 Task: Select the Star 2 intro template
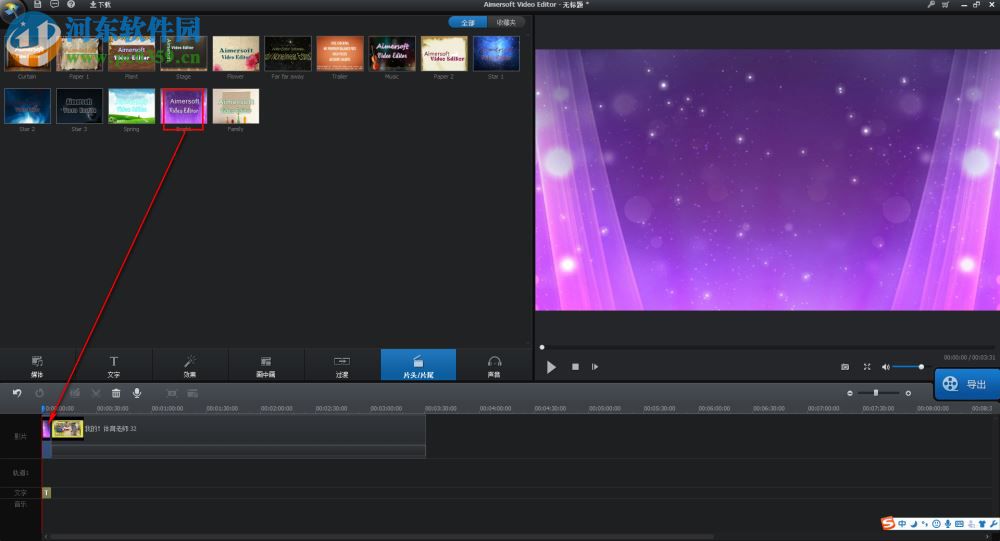click(27, 106)
